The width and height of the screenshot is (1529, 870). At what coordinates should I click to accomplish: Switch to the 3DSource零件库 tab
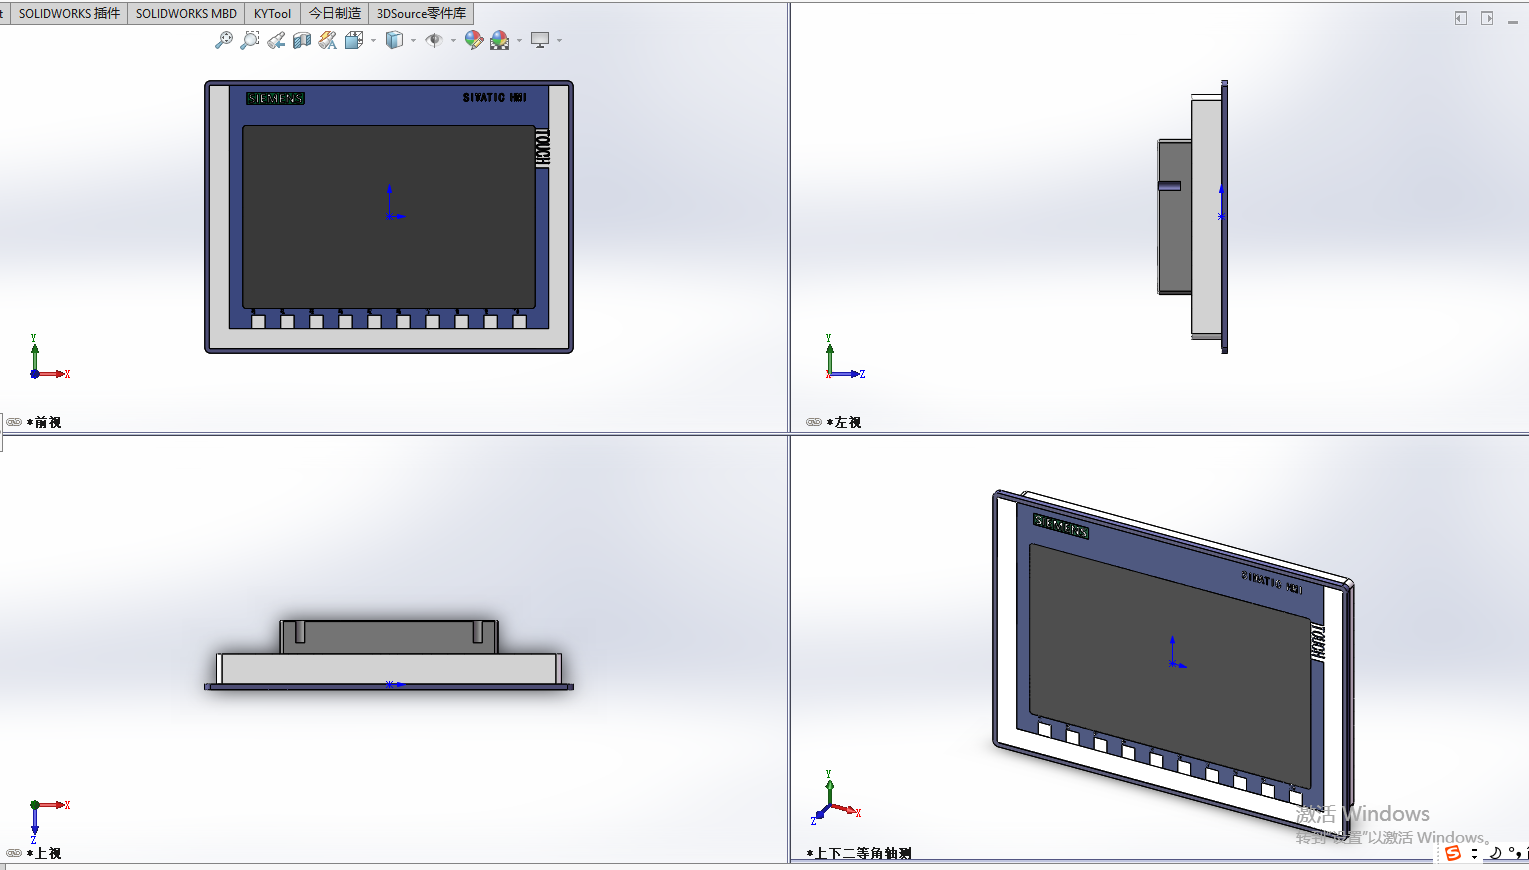pos(421,13)
